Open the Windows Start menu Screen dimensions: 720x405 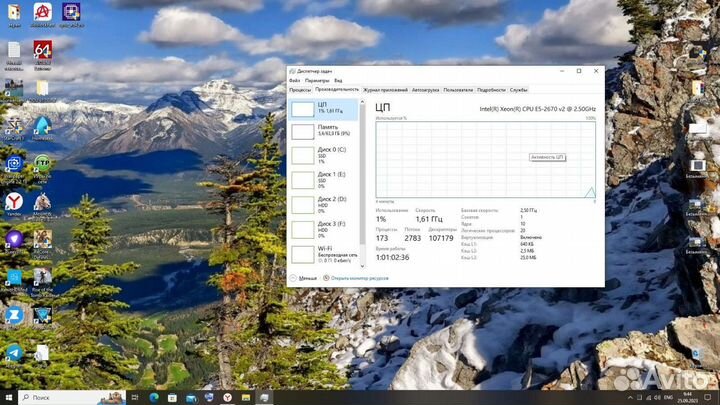tap(9, 397)
